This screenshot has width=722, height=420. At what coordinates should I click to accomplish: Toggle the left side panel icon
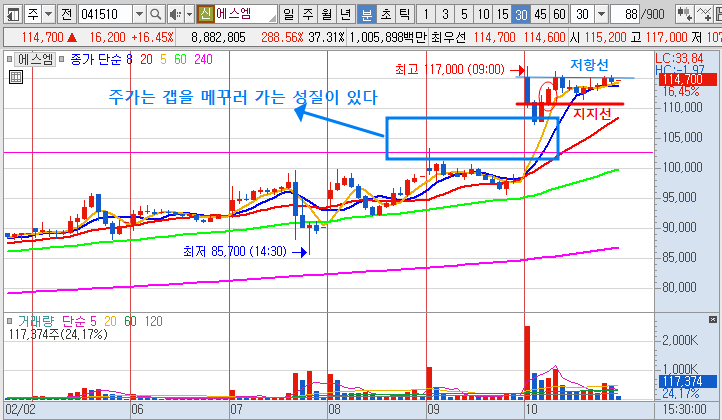pos(13,14)
